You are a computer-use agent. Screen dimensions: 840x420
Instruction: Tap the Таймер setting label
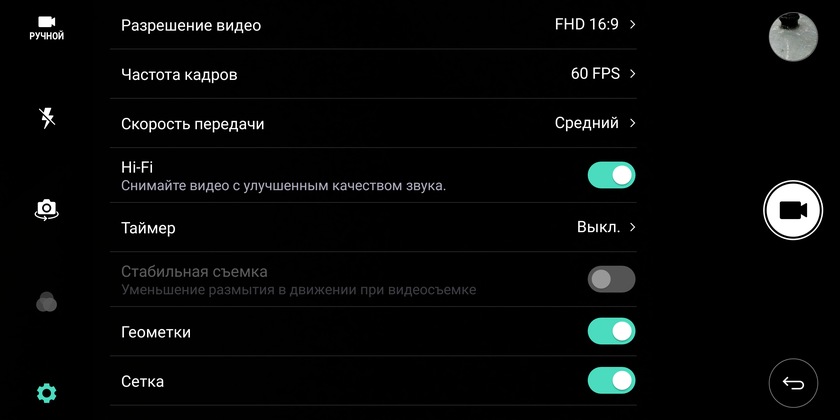click(x=148, y=228)
